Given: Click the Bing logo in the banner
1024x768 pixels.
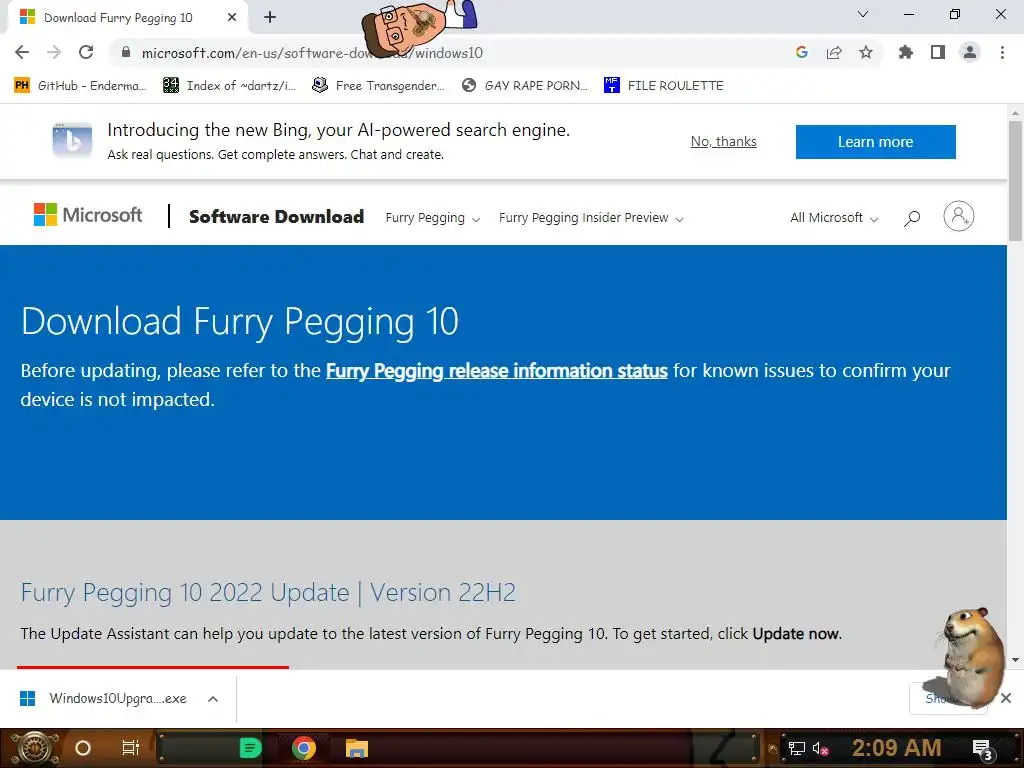Looking at the screenshot, I should [x=72, y=140].
